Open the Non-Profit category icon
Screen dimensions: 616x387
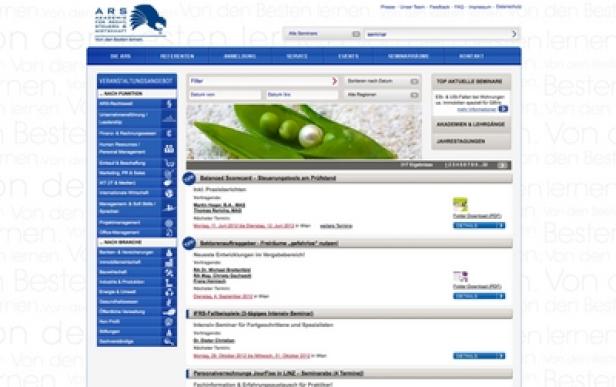coord(169,322)
